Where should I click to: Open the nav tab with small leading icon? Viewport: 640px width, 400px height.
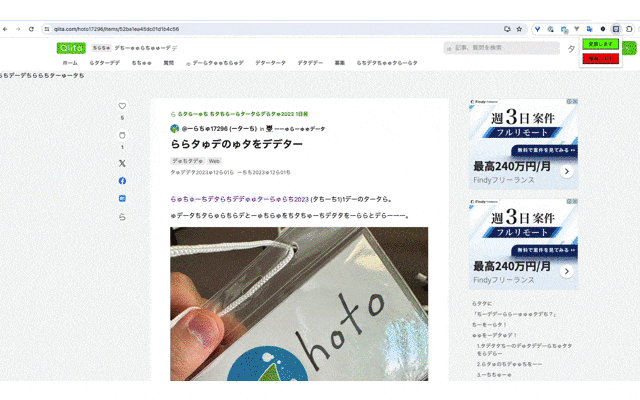point(215,63)
